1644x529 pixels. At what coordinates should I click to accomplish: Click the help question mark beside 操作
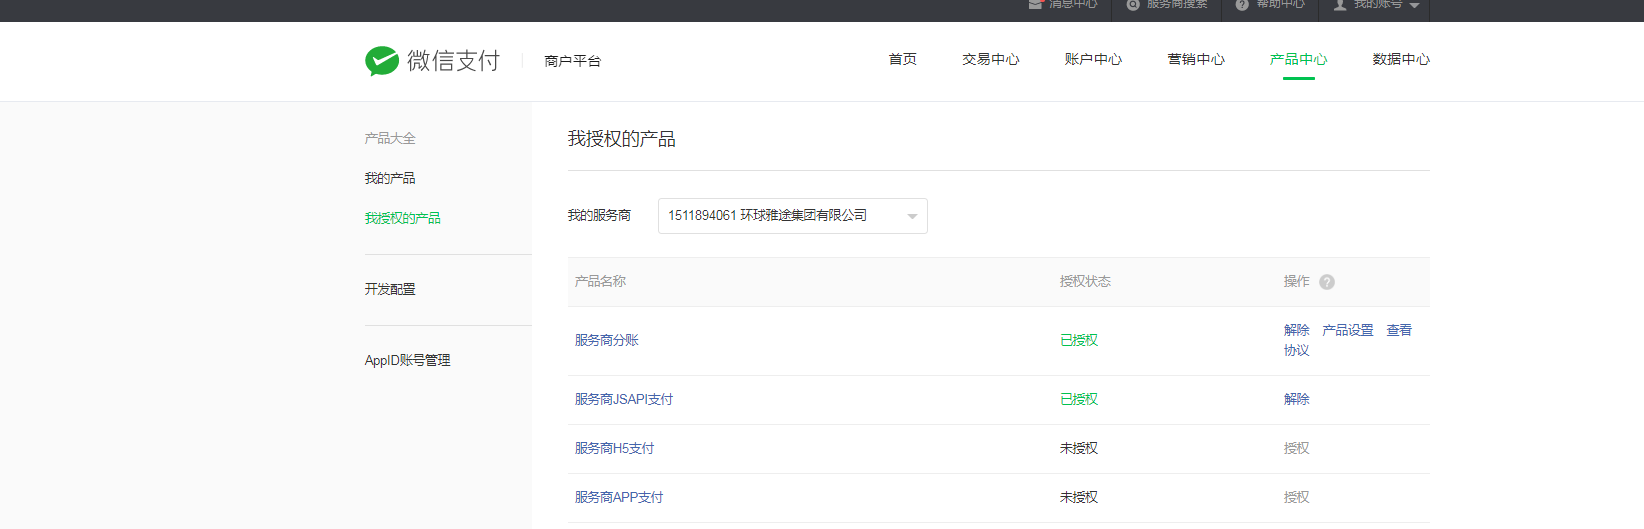tap(1327, 282)
